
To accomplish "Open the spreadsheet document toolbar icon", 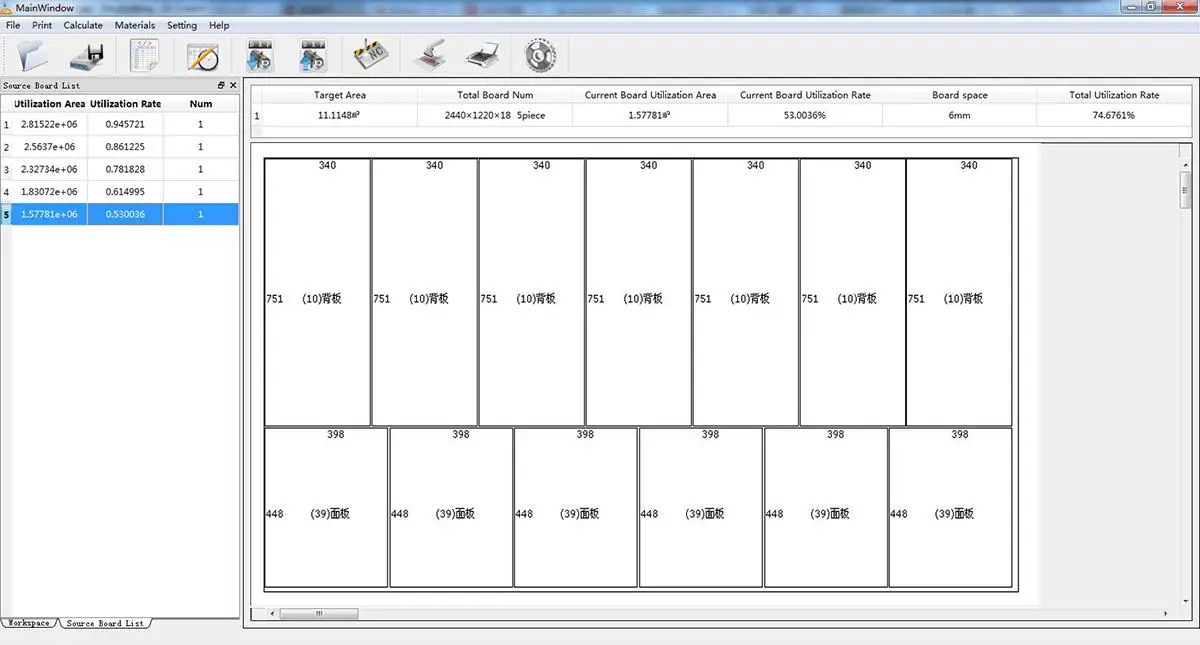I will pyautogui.click(x=146, y=55).
